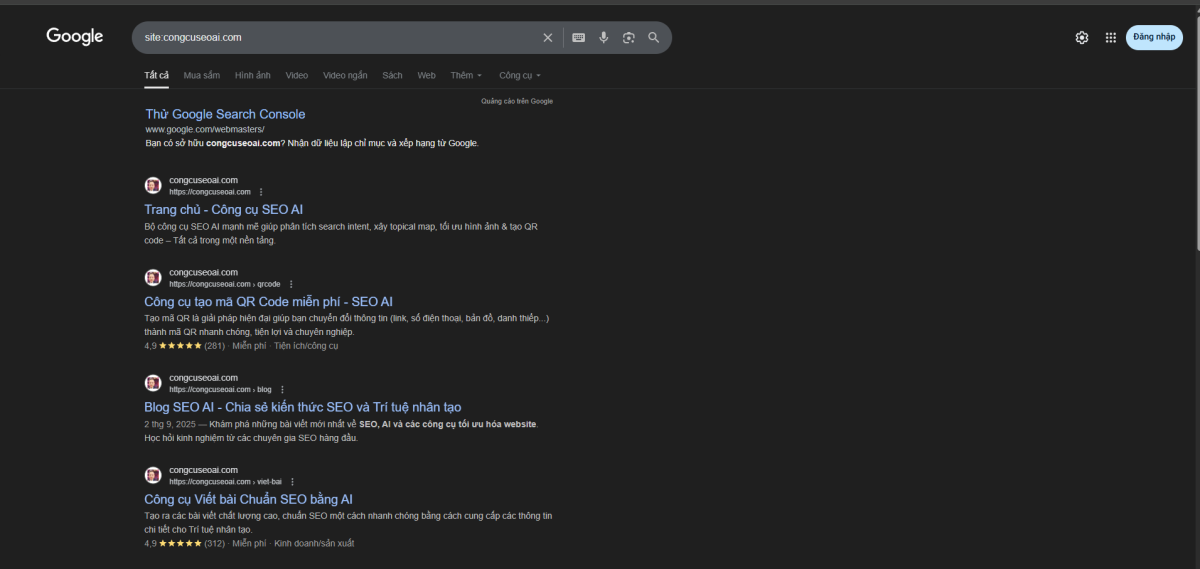Click the https://congcuseoai.com › viet-bai breadcrumb

pyautogui.click(x=226, y=481)
